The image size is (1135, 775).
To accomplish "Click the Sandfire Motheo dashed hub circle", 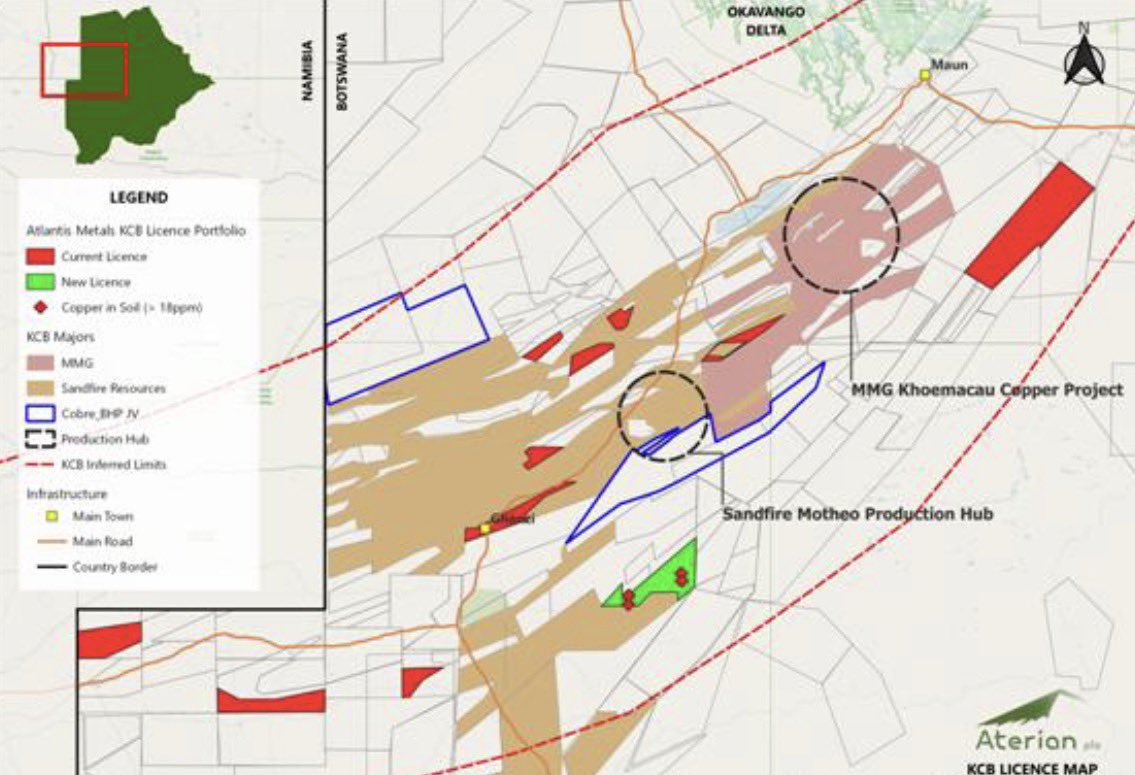I will coord(663,416).
